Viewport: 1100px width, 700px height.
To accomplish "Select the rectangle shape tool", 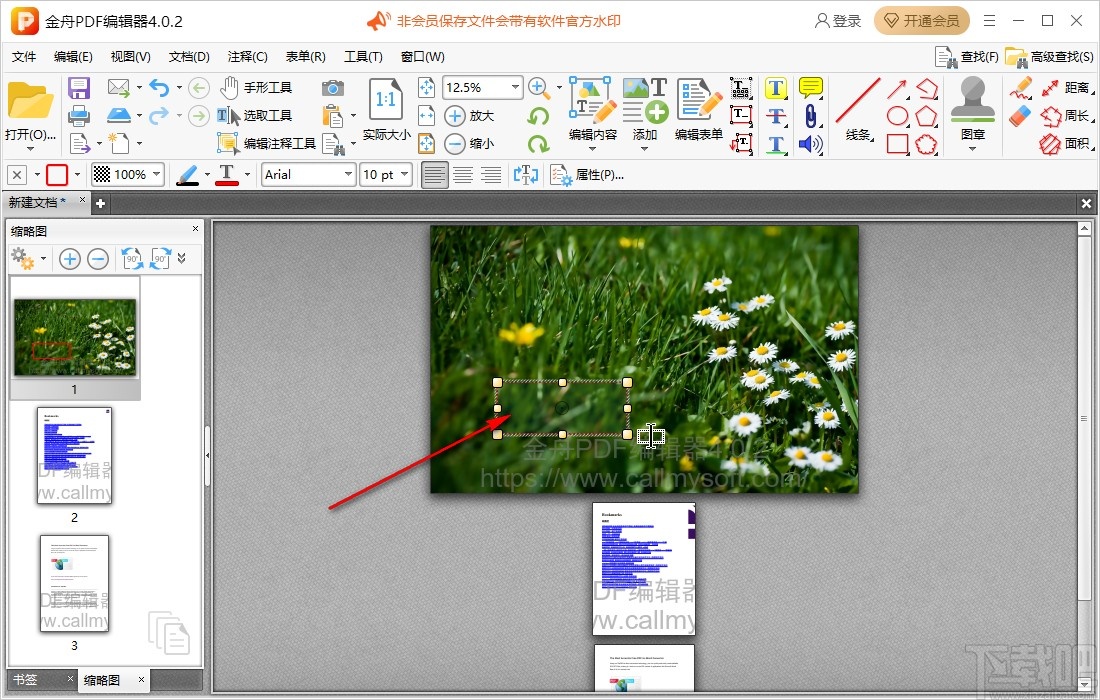I will (897, 144).
